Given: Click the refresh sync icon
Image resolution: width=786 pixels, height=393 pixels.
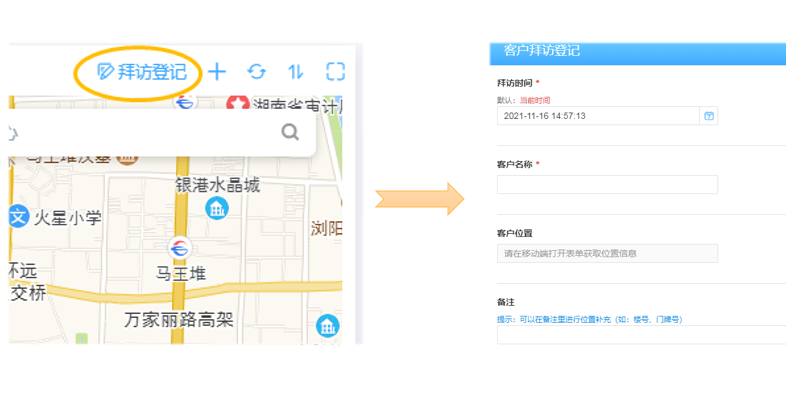Looking at the screenshot, I should tap(257, 72).
